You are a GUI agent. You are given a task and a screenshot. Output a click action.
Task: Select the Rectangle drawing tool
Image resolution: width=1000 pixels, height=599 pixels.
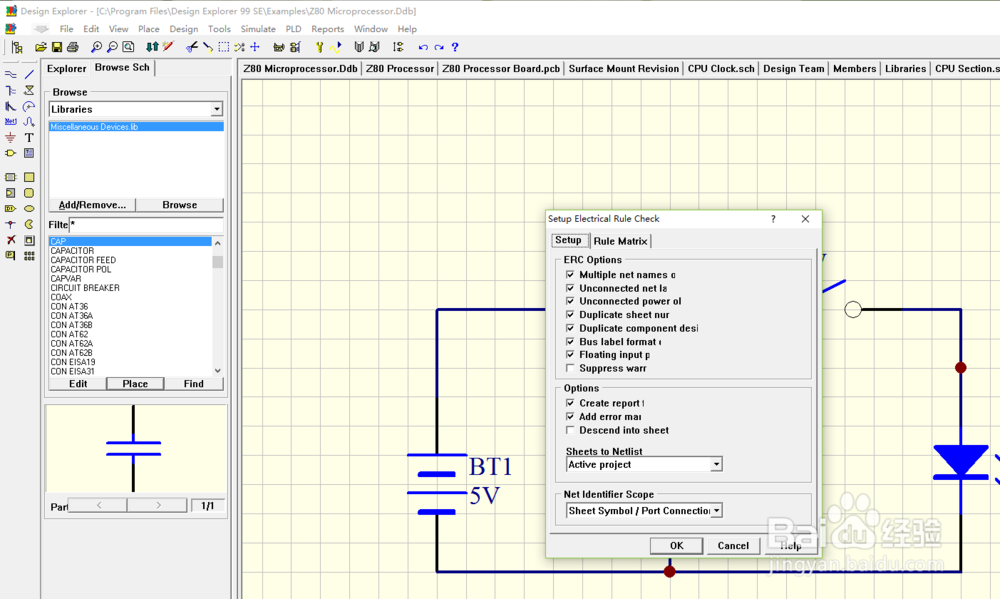(29, 177)
